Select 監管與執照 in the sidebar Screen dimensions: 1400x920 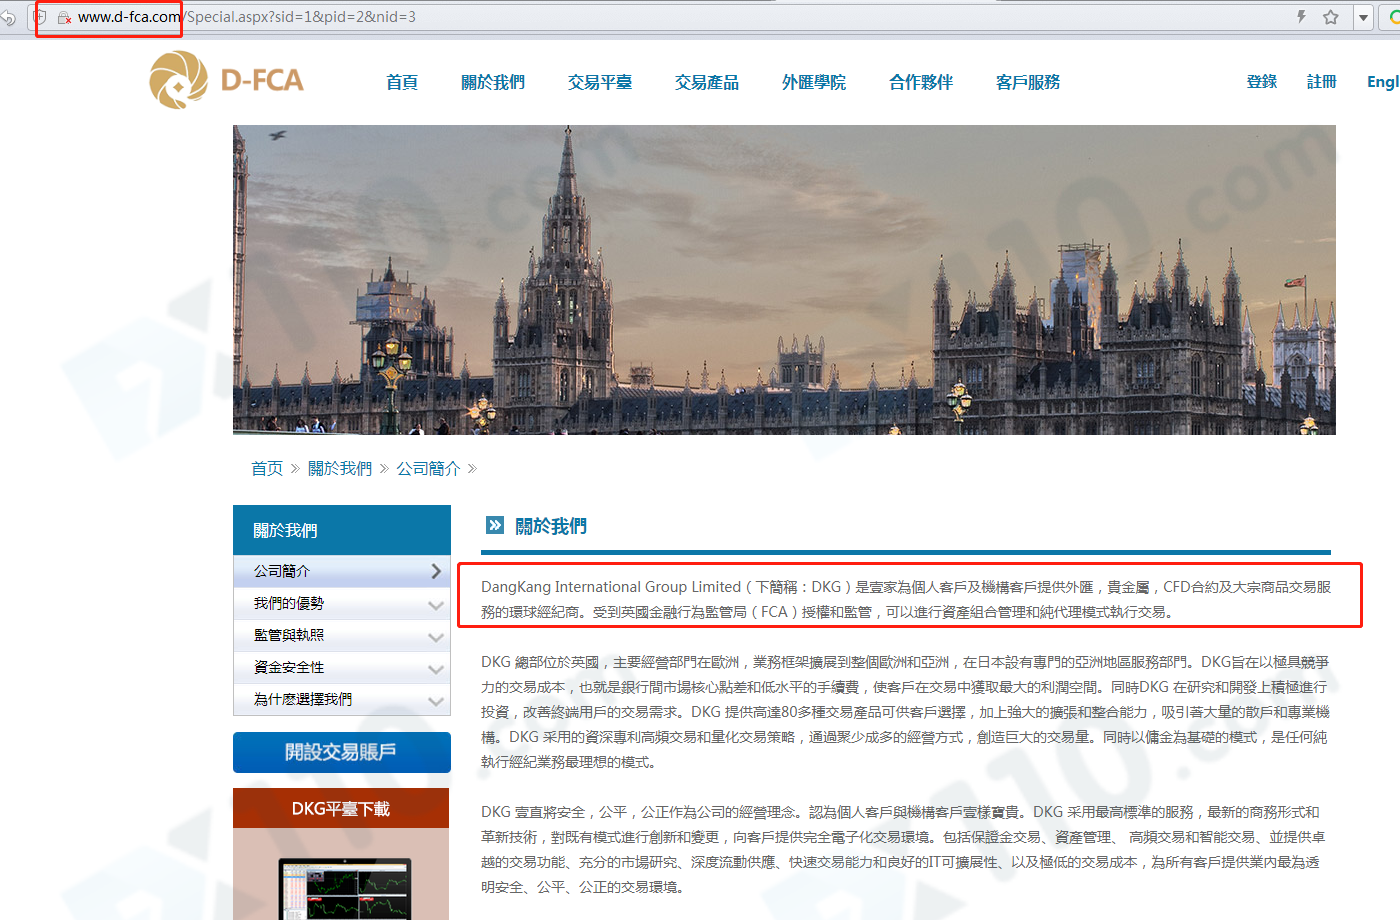[342, 635]
